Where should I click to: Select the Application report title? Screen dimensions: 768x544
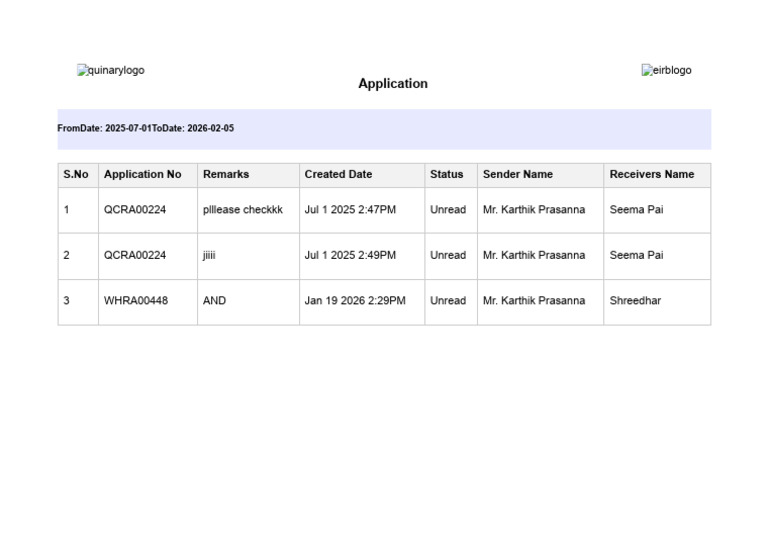click(x=393, y=84)
